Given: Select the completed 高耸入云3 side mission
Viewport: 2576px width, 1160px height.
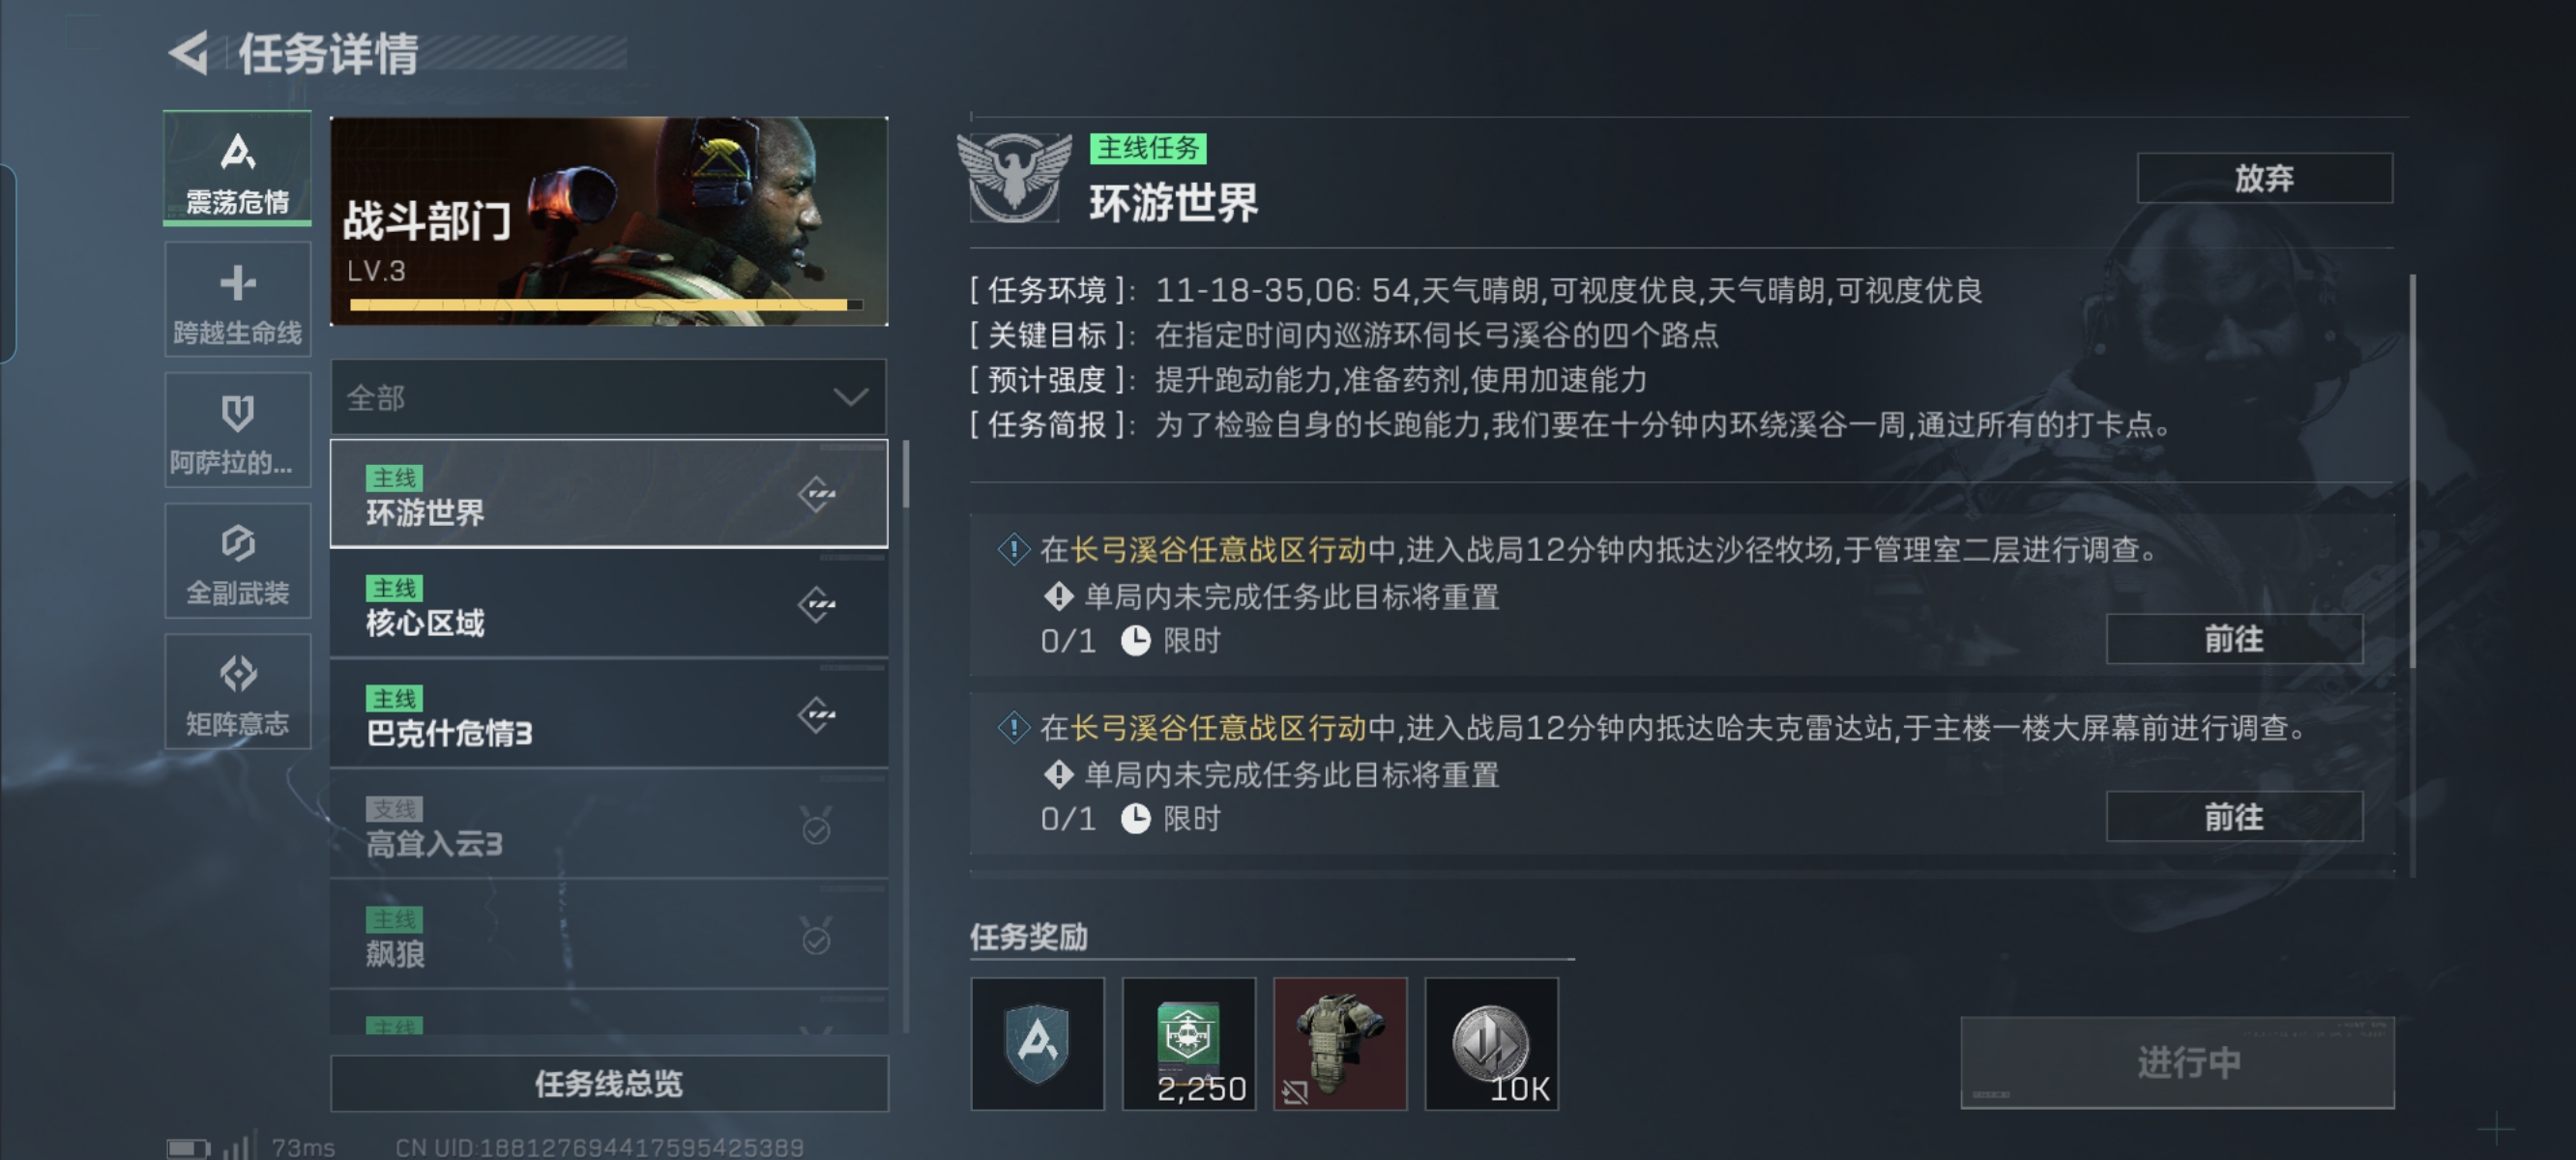Looking at the screenshot, I should coord(609,825).
